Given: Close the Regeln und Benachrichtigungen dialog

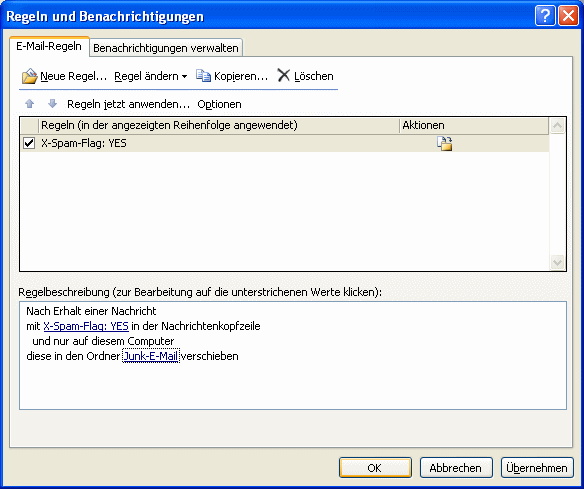Looking at the screenshot, I should [x=568, y=16].
